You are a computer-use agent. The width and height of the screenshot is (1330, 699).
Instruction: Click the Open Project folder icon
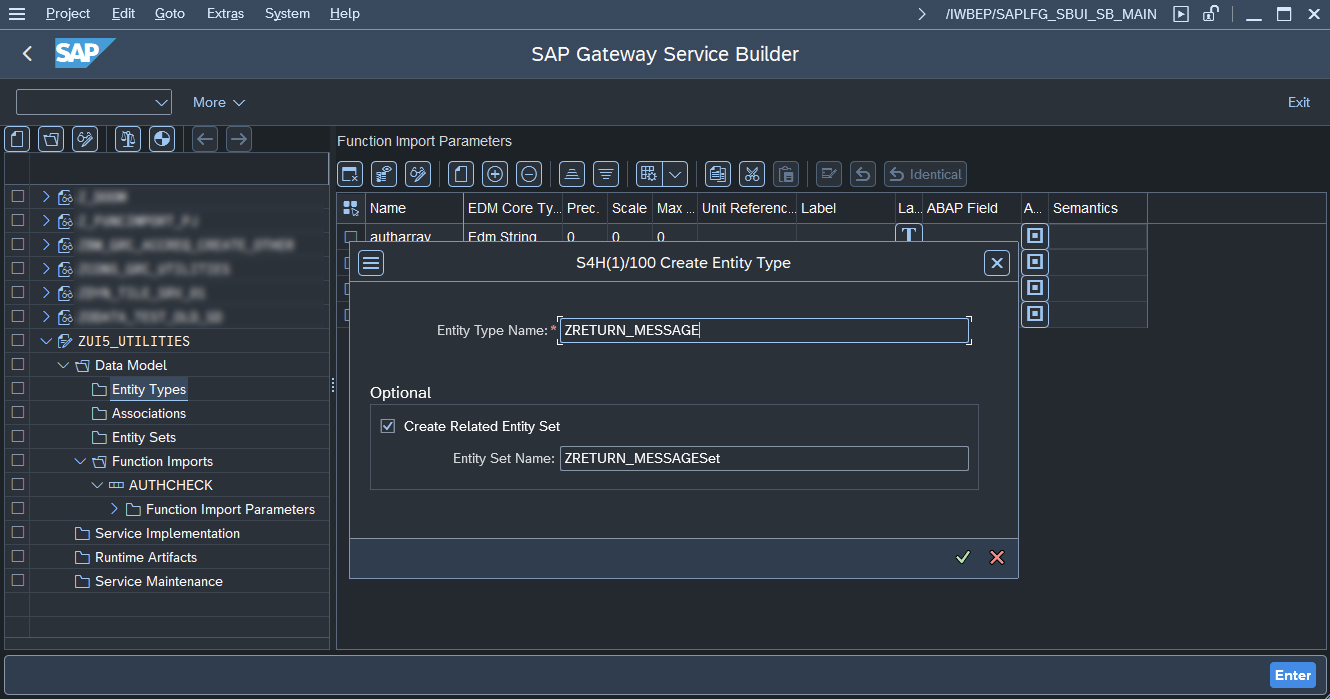click(x=52, y=139)
